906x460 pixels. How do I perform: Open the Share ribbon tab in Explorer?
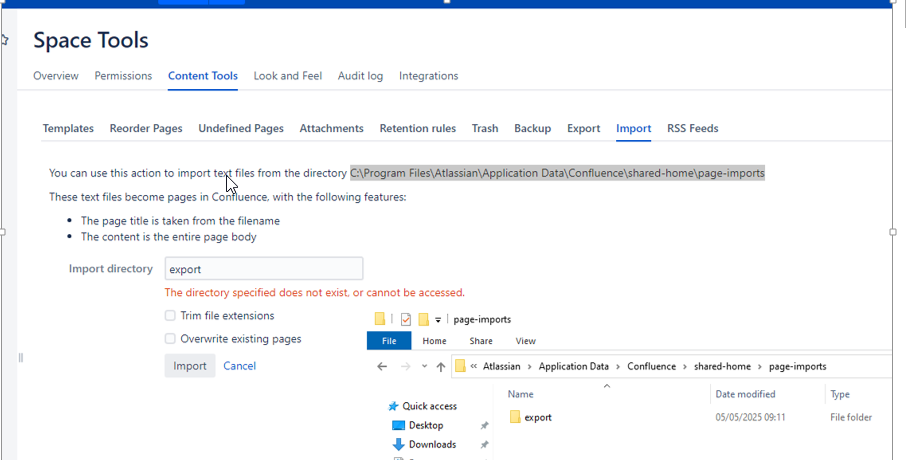481,341
